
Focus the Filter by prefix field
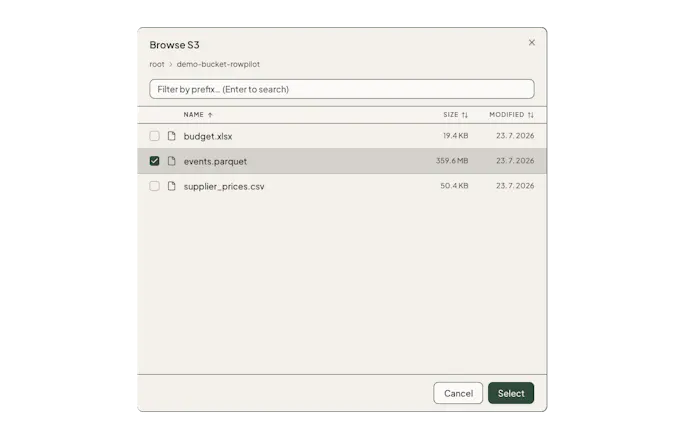pyautogui.click(x=342, y=89)
